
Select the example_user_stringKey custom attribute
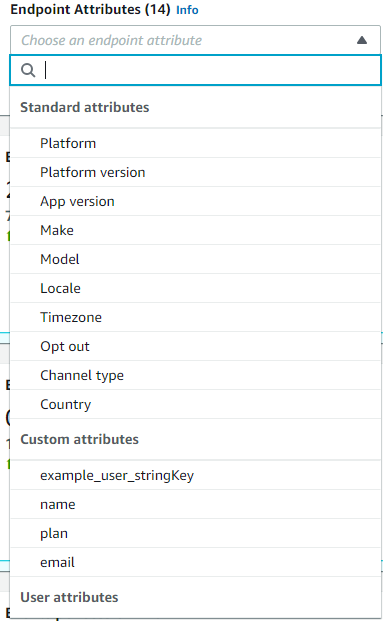coord(195,475)
